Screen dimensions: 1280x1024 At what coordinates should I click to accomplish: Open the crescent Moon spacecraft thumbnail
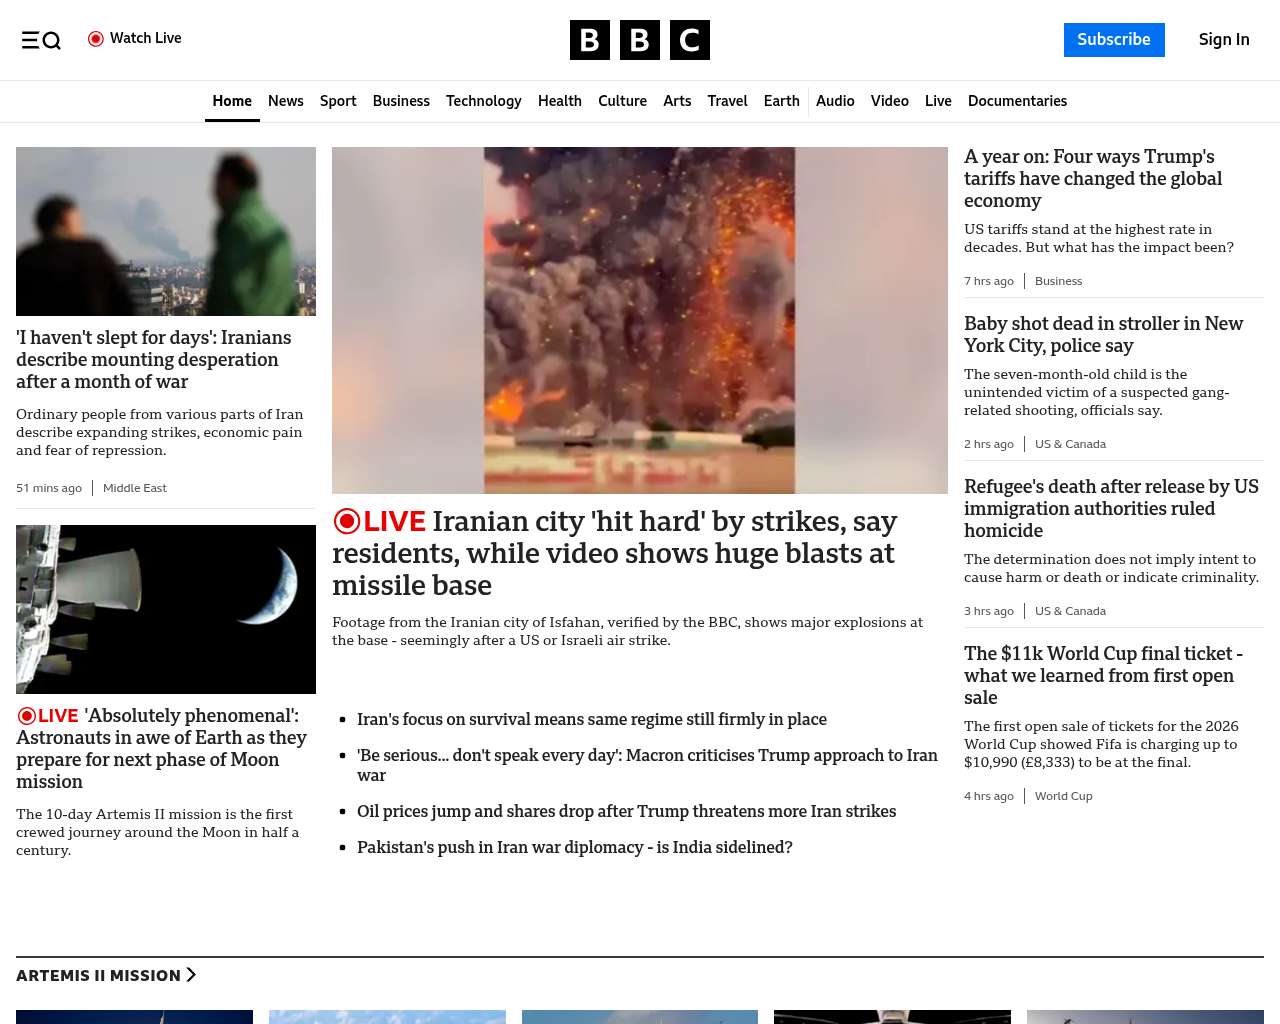(x=166, y=609)
